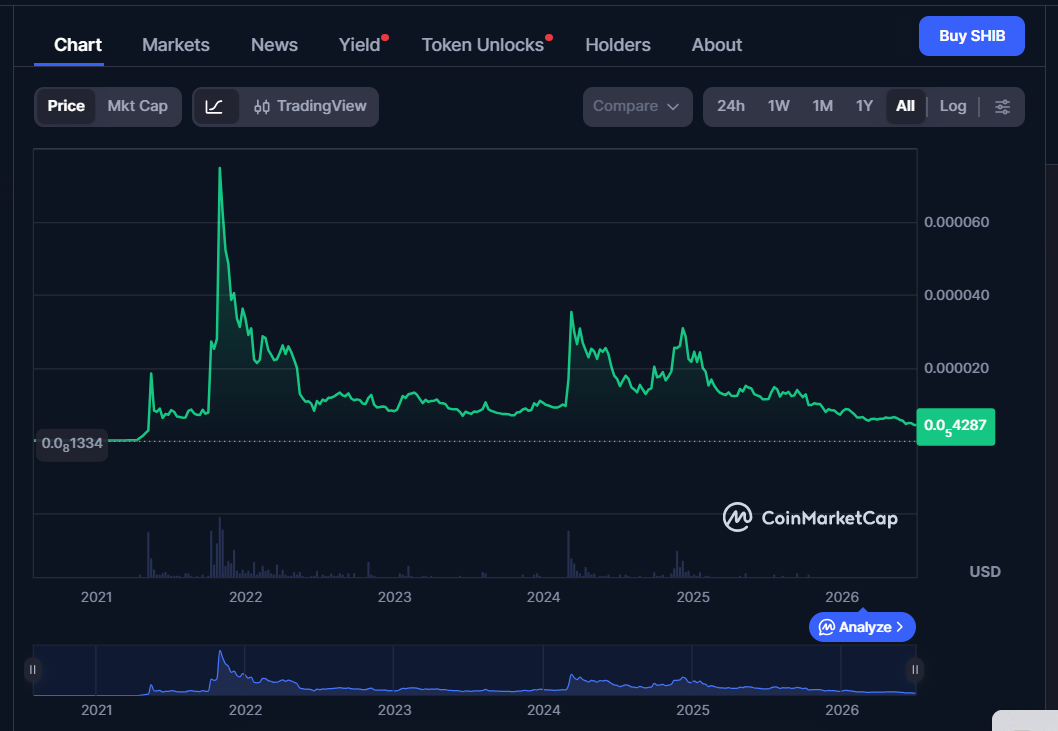Viewport: 1058px width, 731px height.
Task: Click the starting price label 0.0₈1334
Action: (72, 444)
